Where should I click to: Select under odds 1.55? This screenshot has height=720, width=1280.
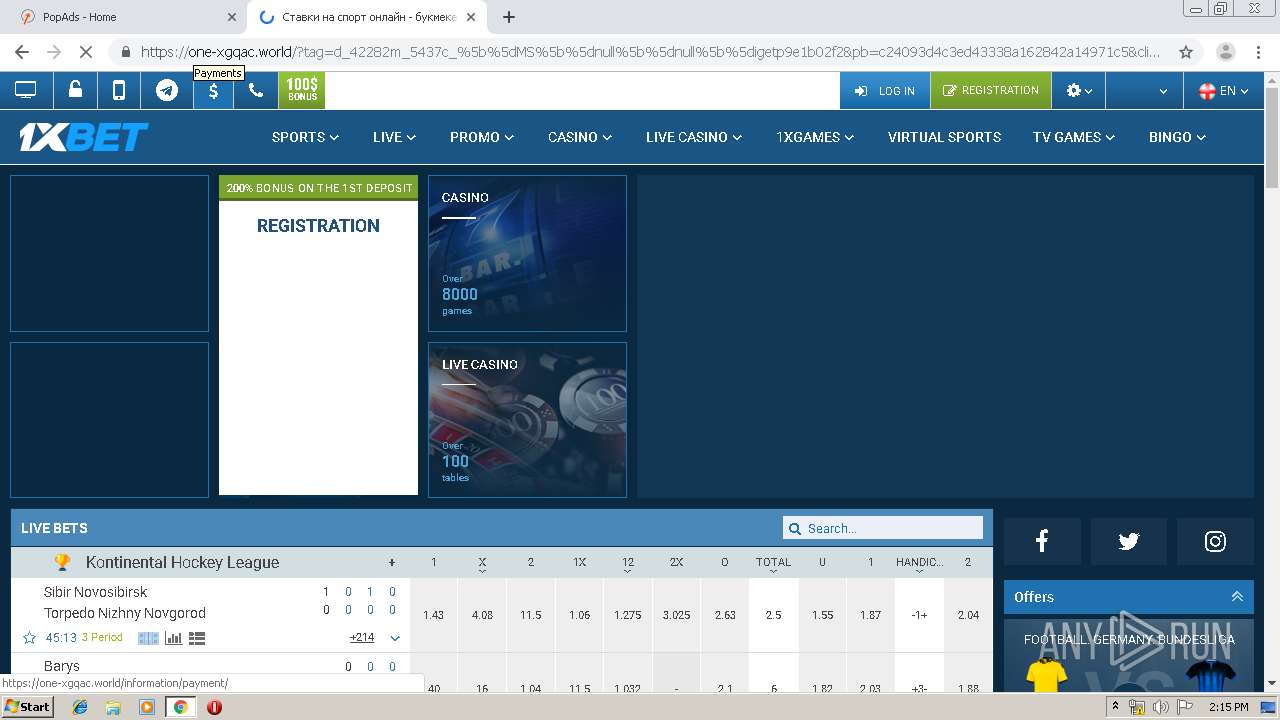[x=822, y=615]
